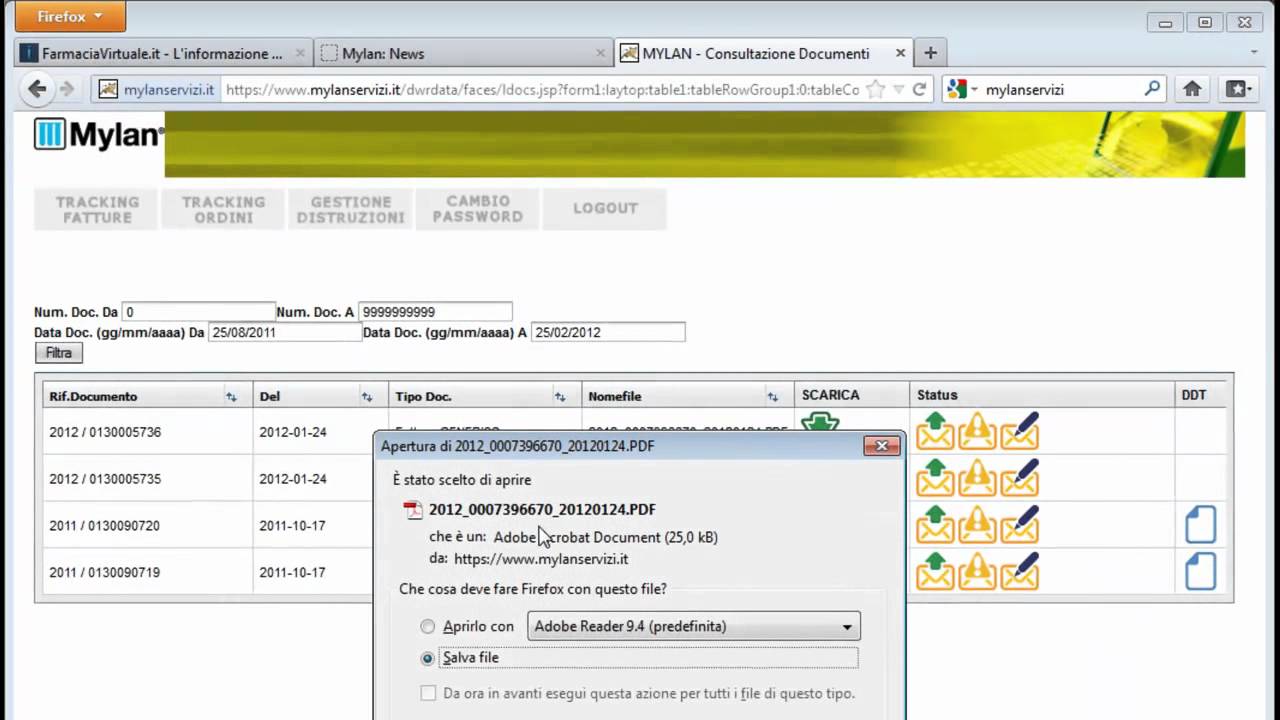
Task: Click Data Doc. A date field
Action: (x=608, y=332)
